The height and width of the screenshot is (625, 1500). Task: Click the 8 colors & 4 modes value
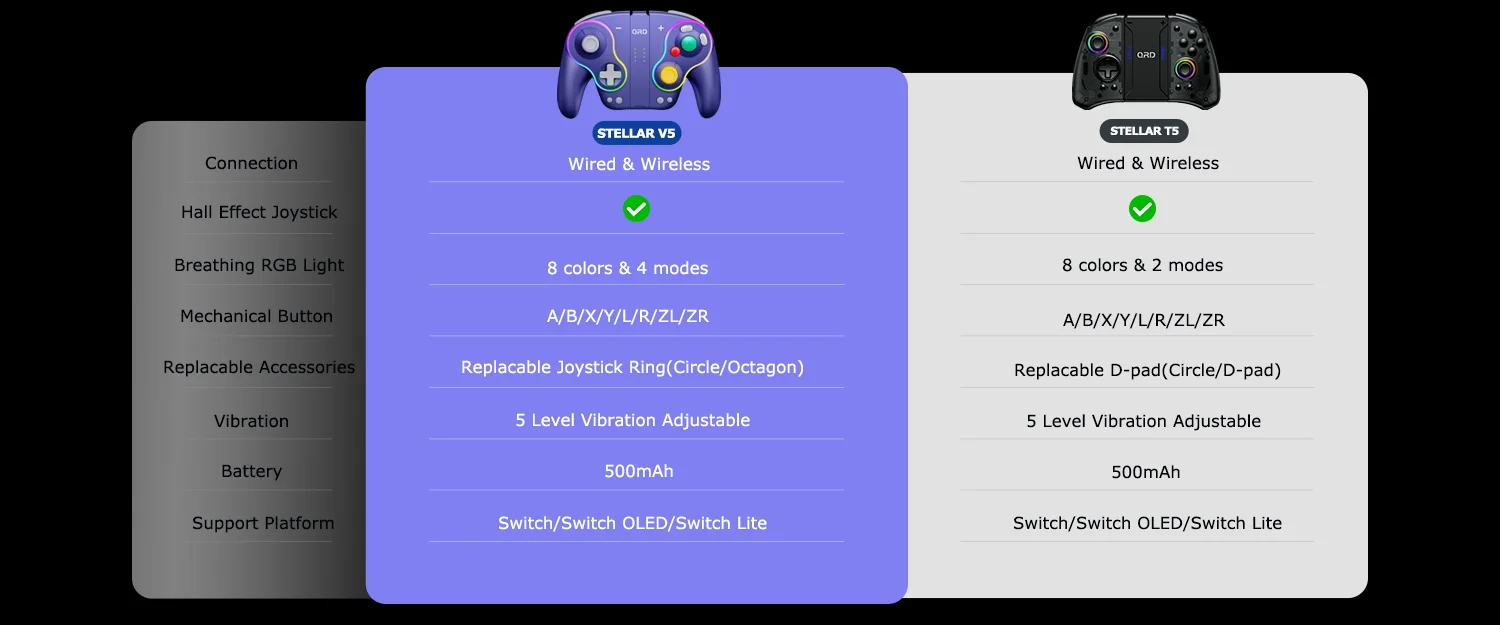[x=627, y=268]
